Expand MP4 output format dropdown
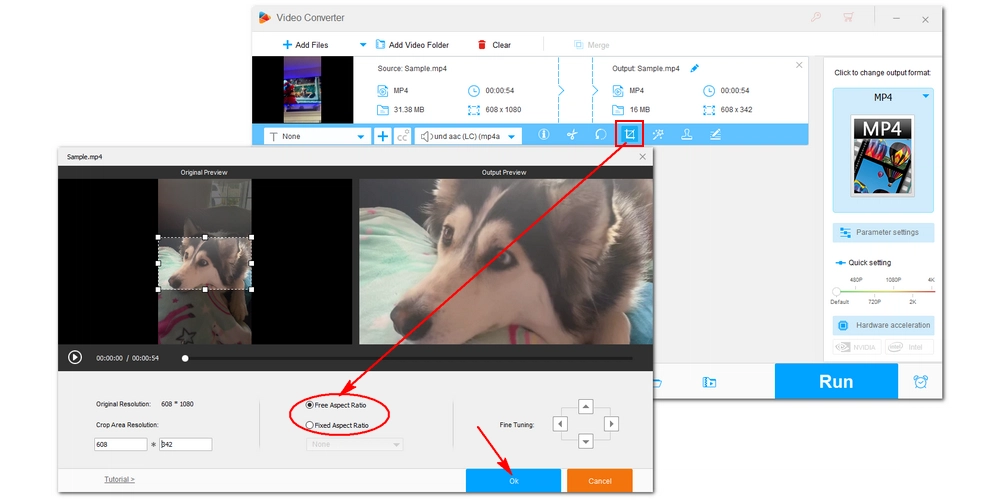The width and height of the screenshot is (1000, 500). pyautogui.click(x=925, y=96)
